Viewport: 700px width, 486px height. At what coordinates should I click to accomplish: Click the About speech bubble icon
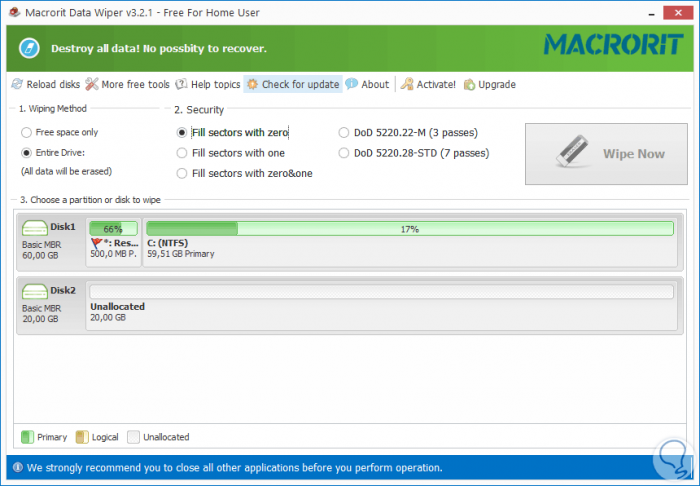click(351, 83)
